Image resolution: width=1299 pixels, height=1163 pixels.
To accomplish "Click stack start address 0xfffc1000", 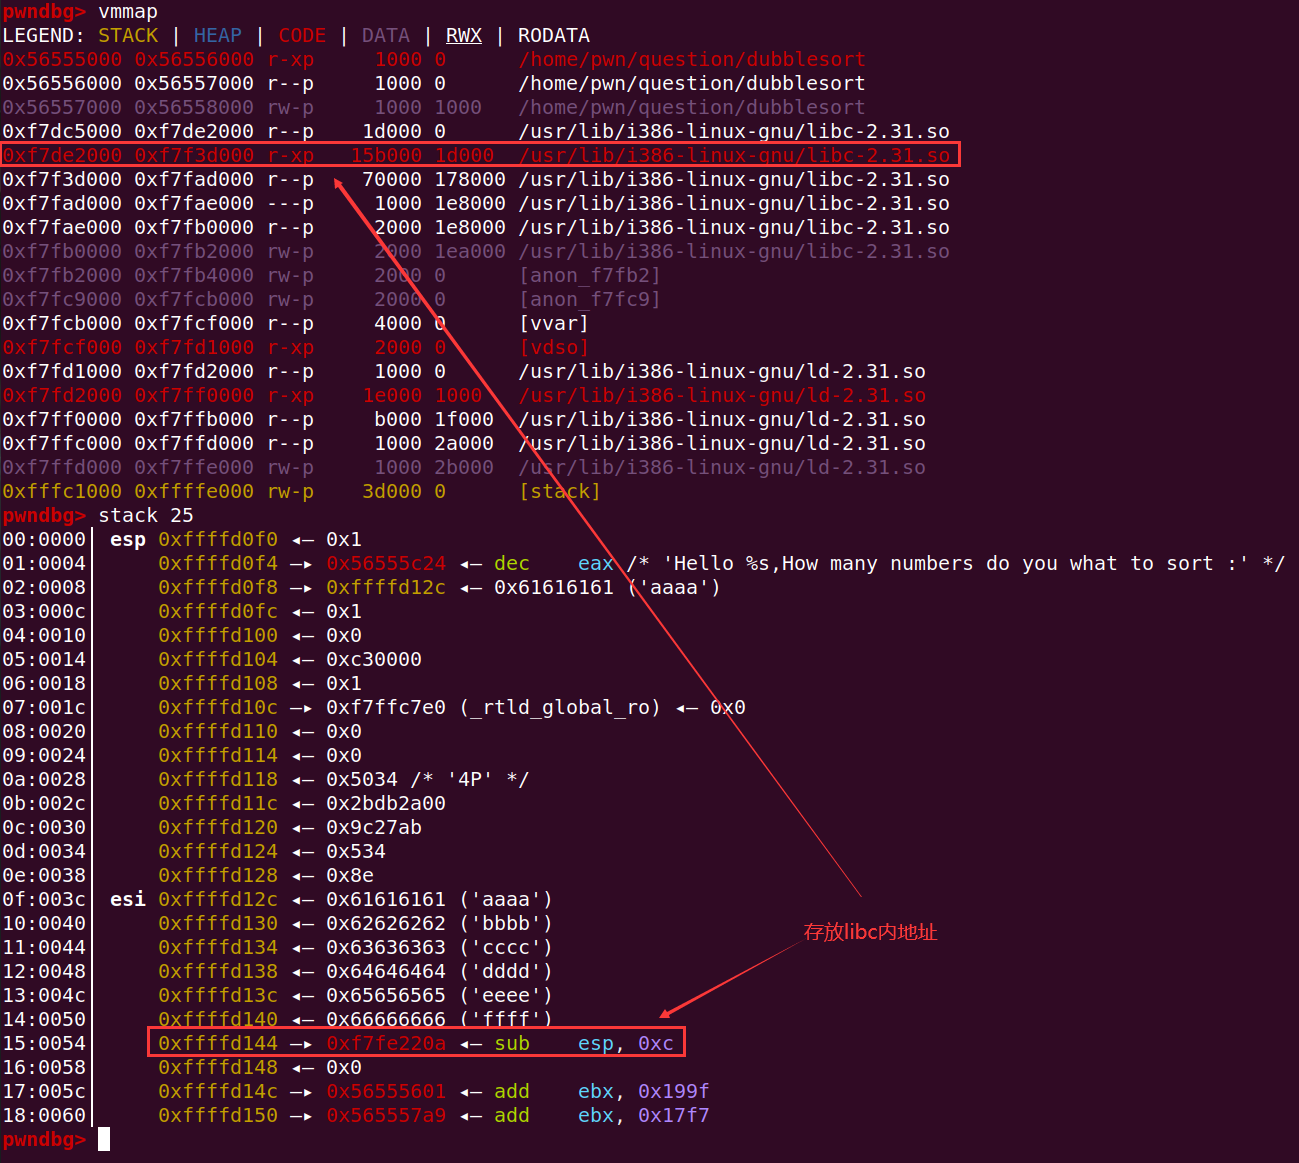I will (62, 492).
